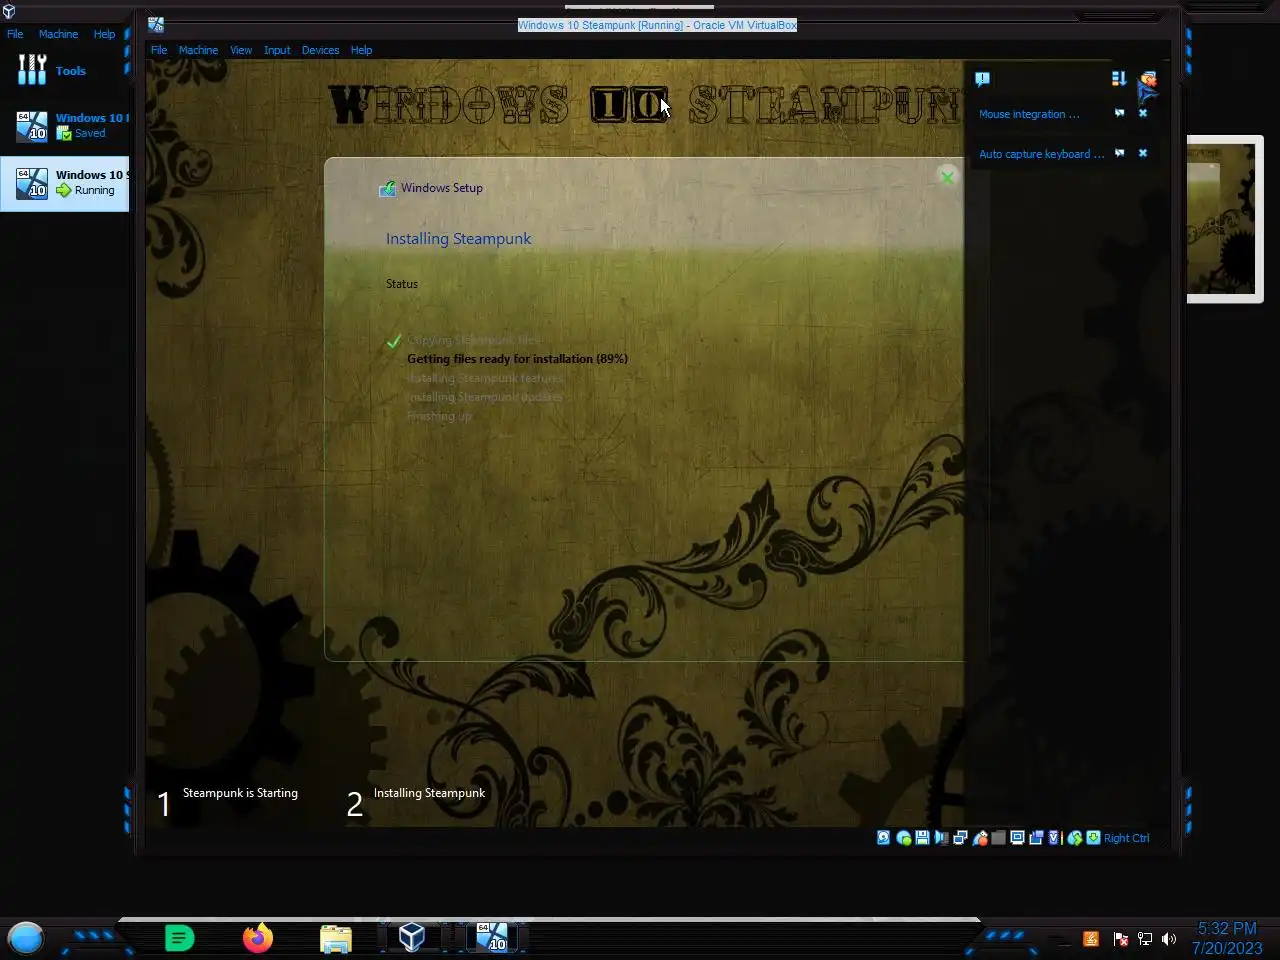Open Mouse integration notification text
Screen dimensions: 1280x960
click(1029, 114)
